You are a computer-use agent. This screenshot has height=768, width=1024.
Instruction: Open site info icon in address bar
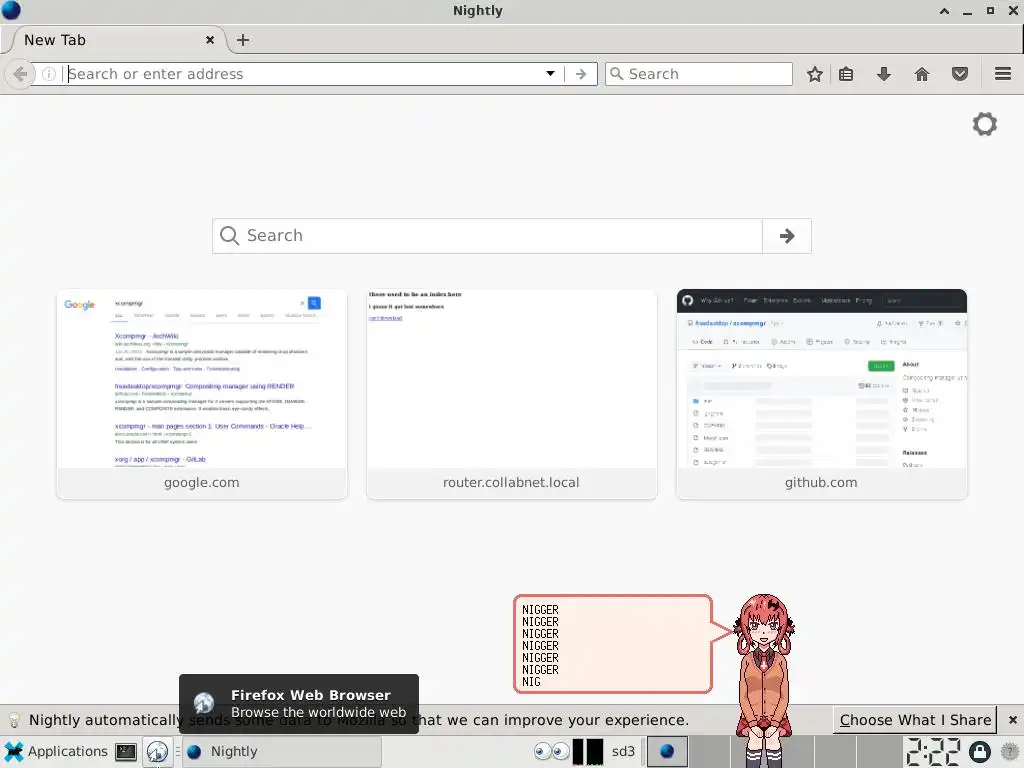click(49, 74)
